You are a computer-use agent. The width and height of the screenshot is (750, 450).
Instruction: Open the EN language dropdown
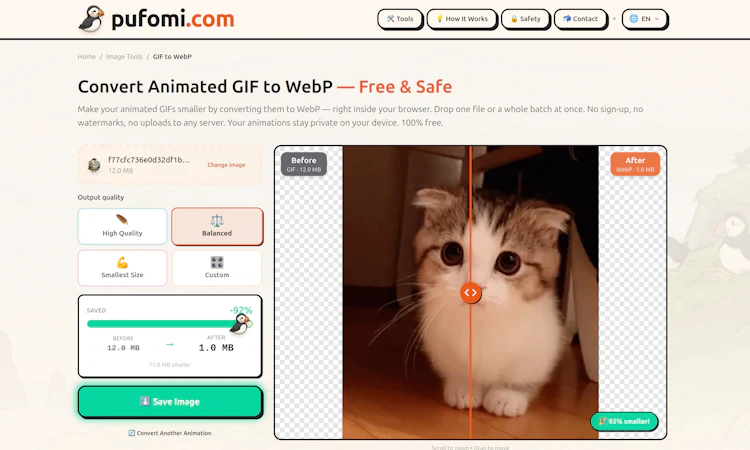point(644,19)
